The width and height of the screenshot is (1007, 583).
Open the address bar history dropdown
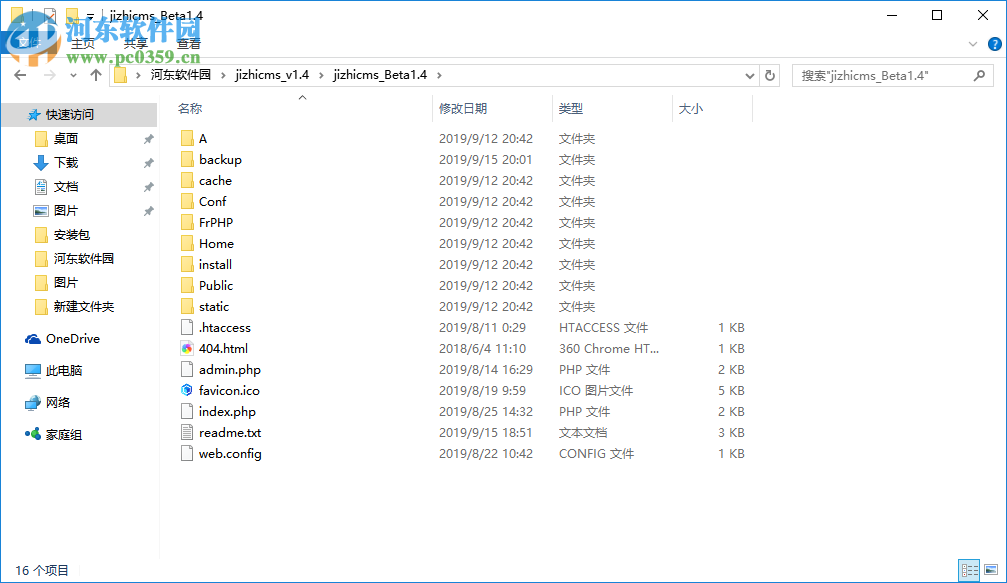(749, 75)
